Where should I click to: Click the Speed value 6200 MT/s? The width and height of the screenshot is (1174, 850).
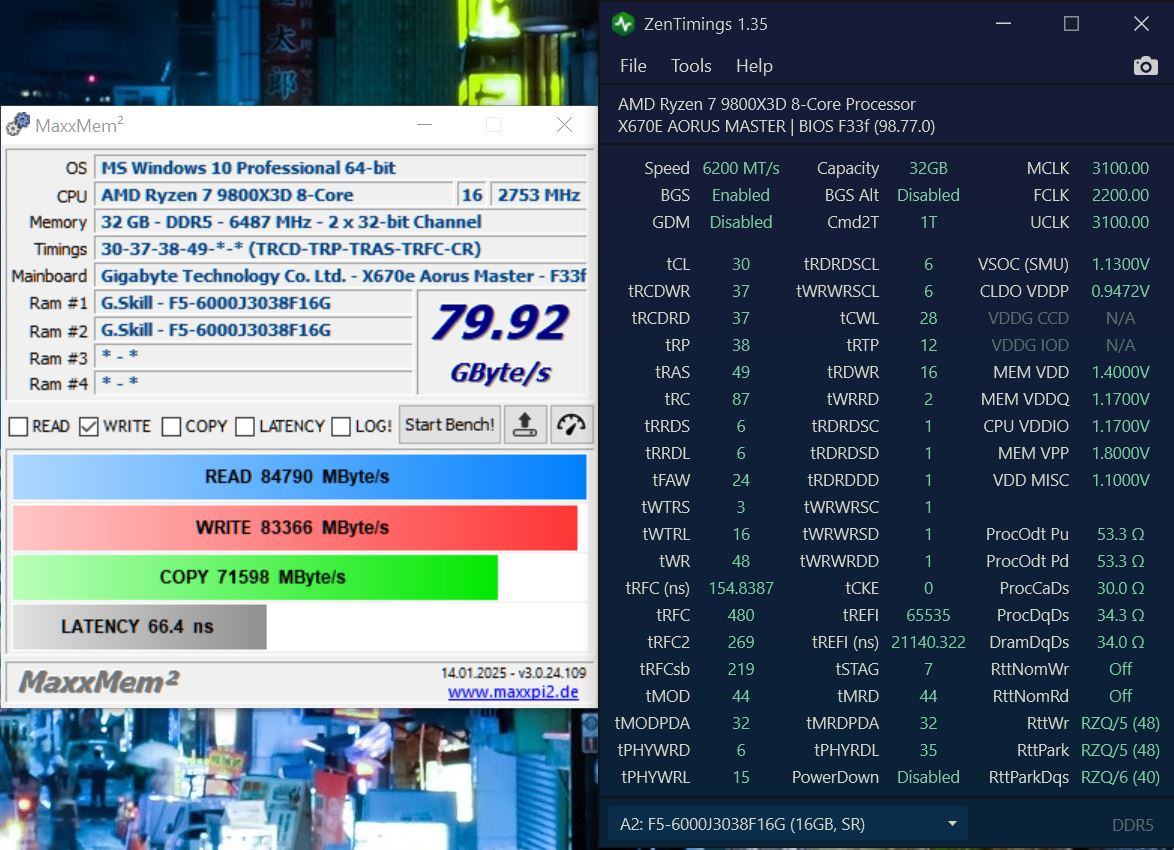pyautogui.click(x=740, y=169)
